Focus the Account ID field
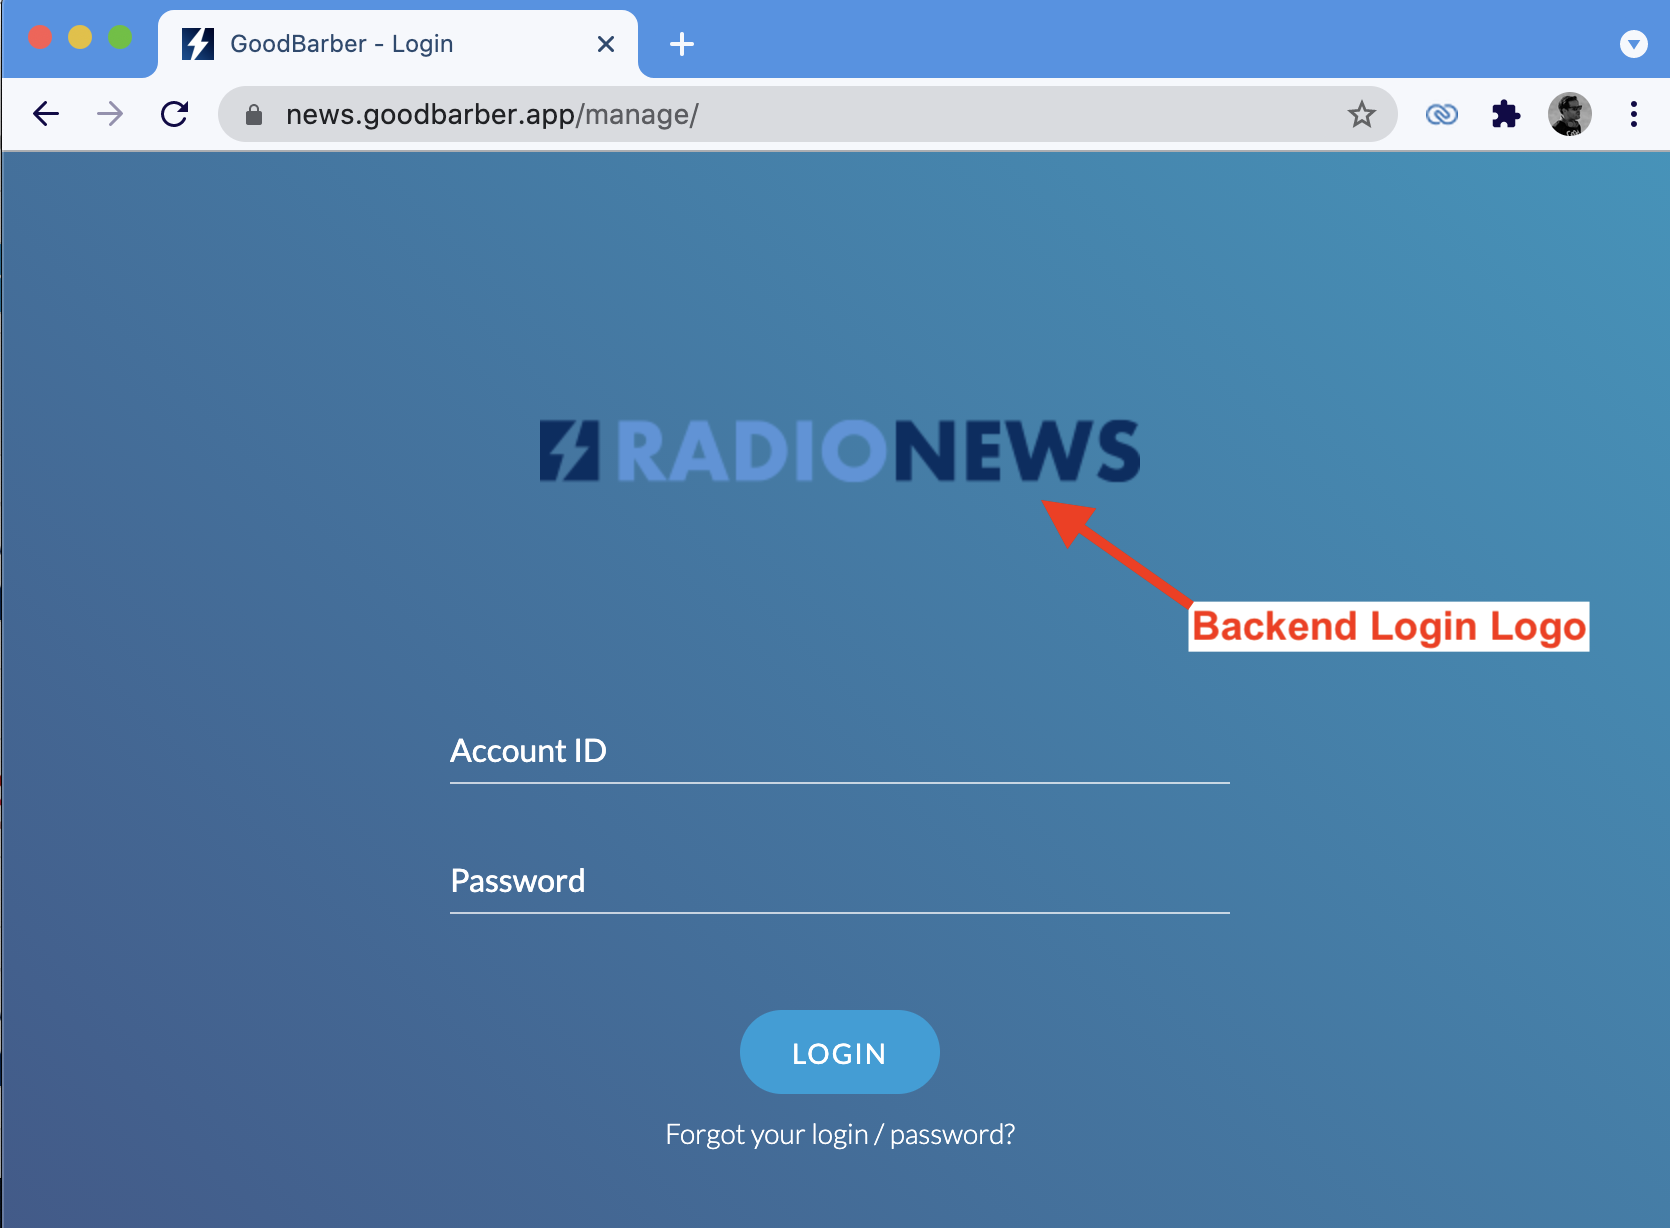The width and height of the screenshot is (1670, 1228). point(840,752)
